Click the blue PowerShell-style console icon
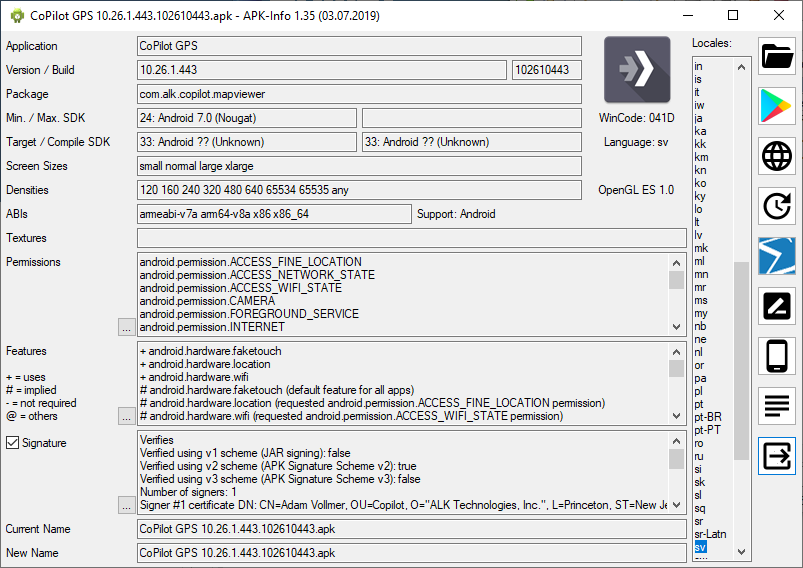Screen dimensions: 803x568 (777, 256)
